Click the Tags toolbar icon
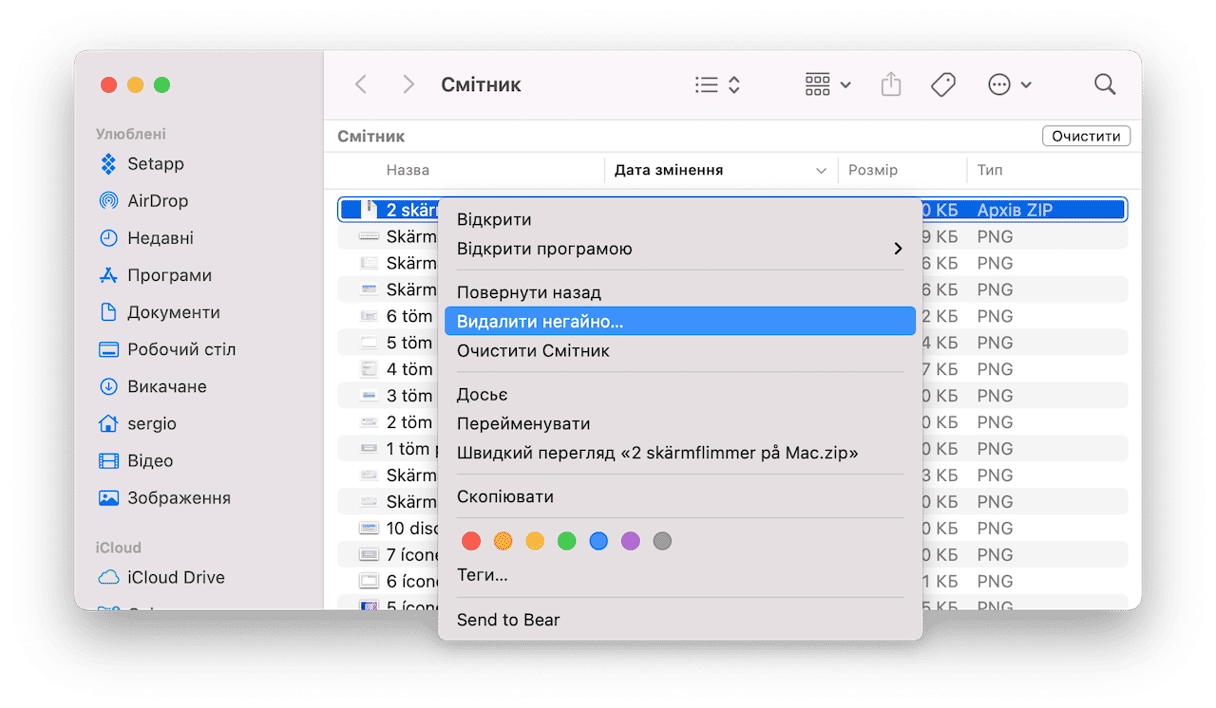Viewport: 1216px width, 708px height. (x=942, y=85)
